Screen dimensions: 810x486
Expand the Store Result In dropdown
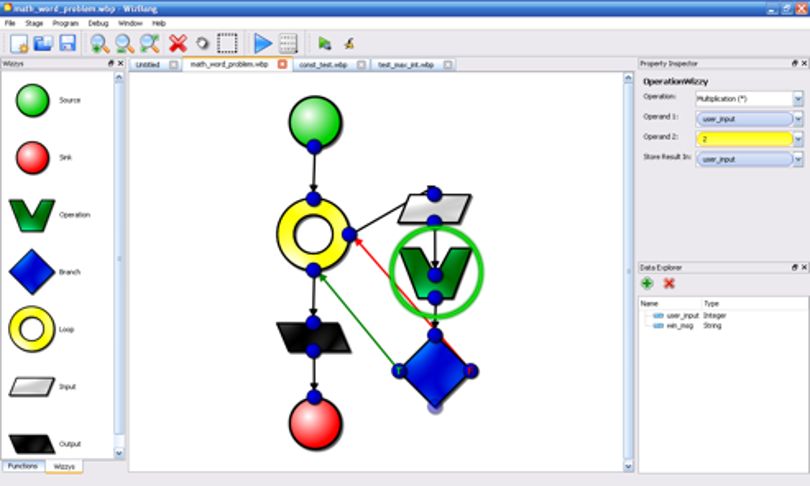tap(798, 160)
